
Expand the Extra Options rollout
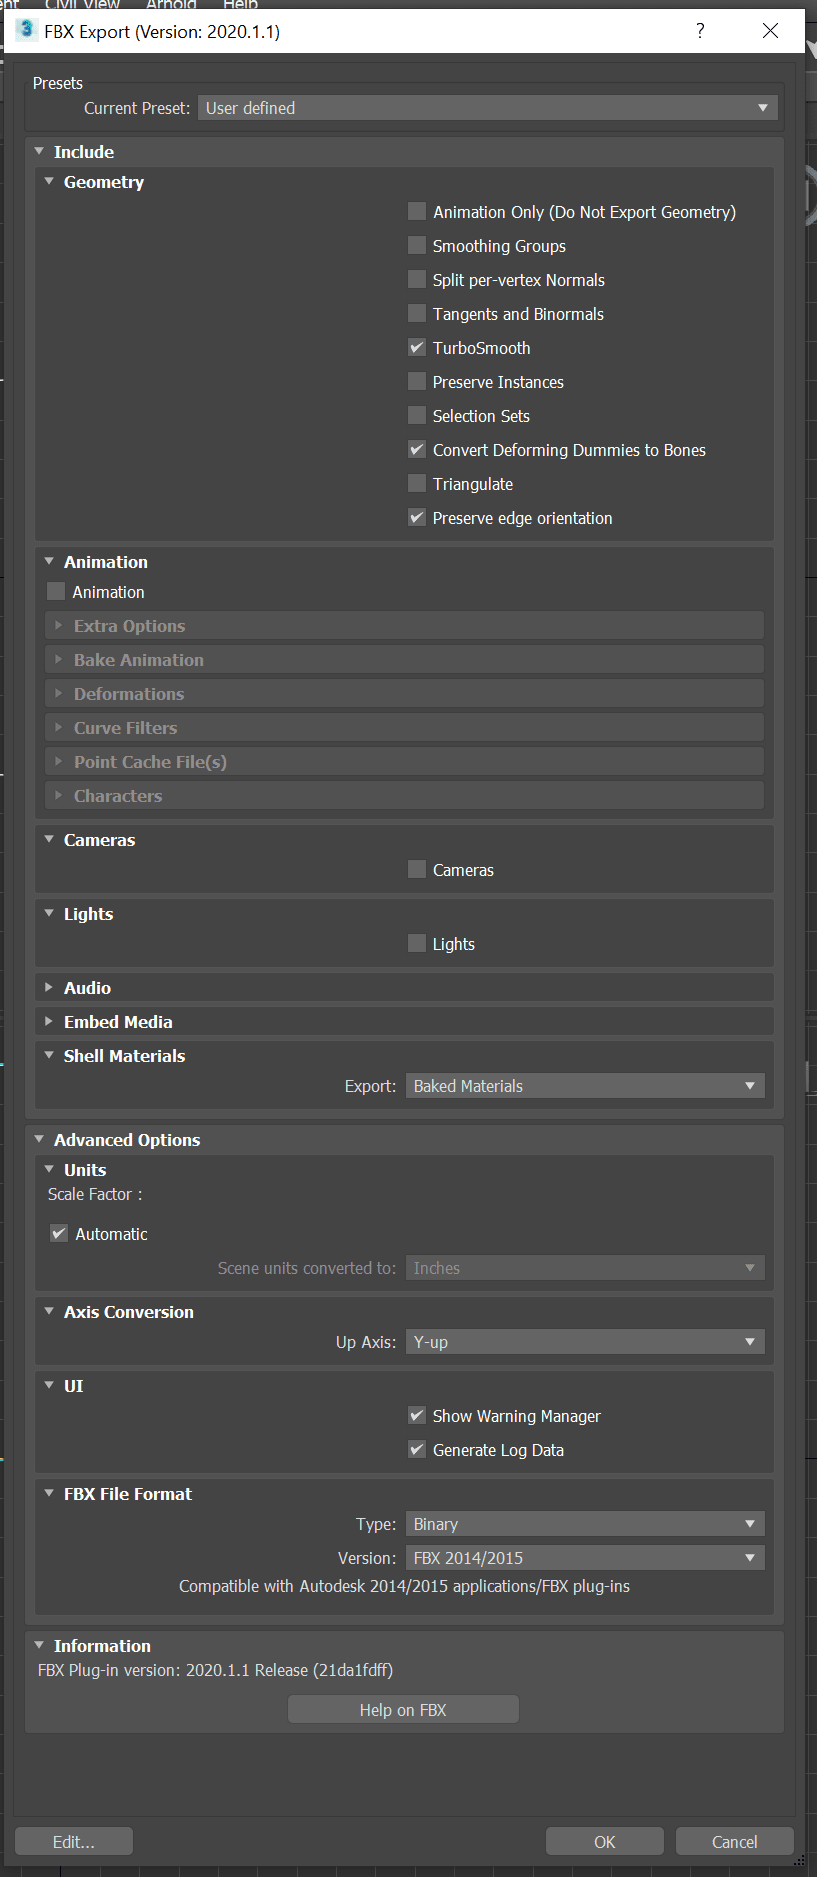point(404,626)
